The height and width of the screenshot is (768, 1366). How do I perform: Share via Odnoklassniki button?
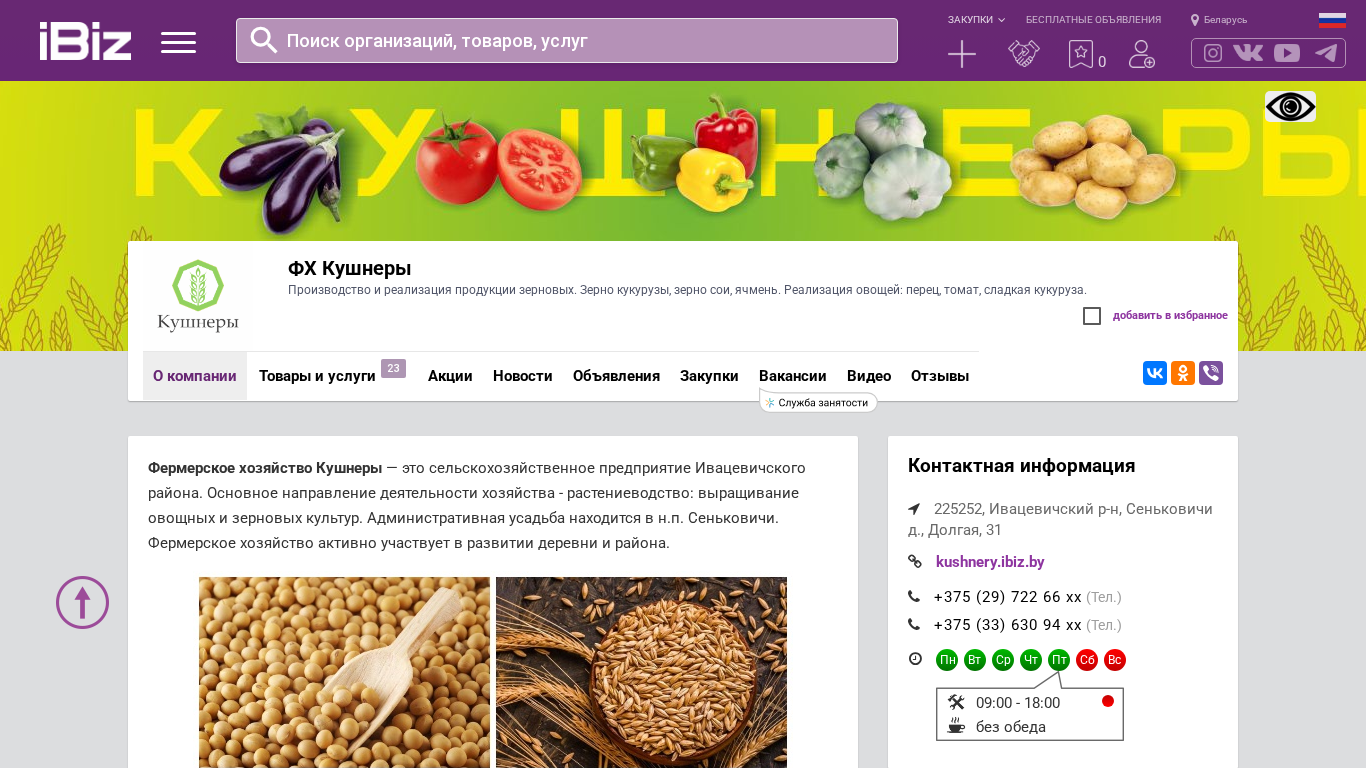(x=1183, y=373)
